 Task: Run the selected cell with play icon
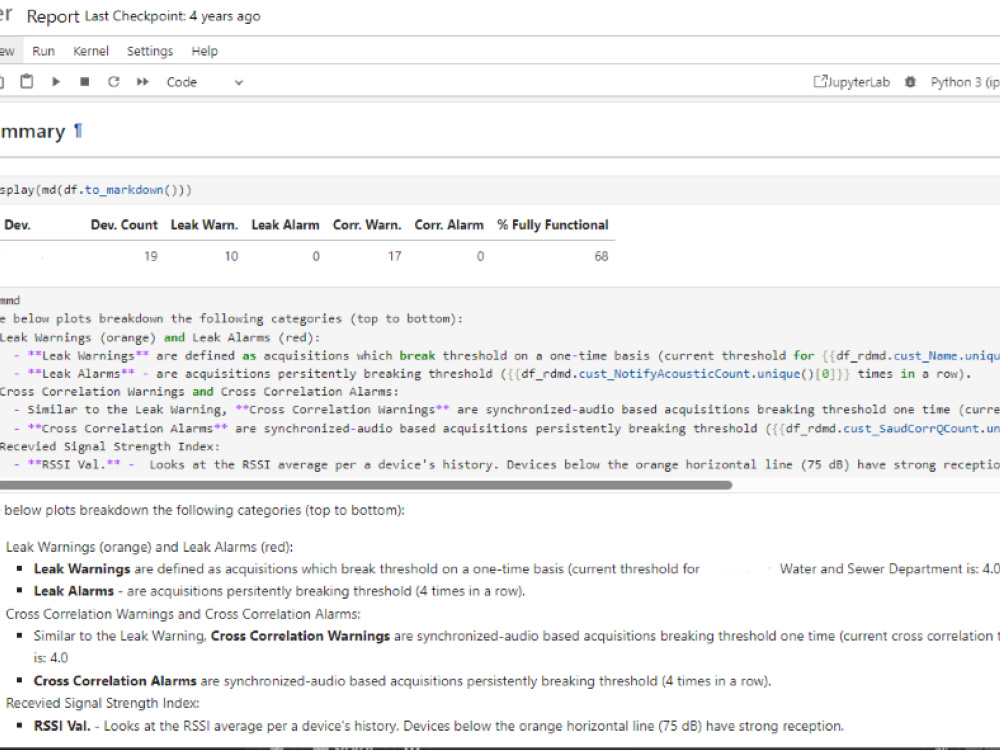click(55, 82)
